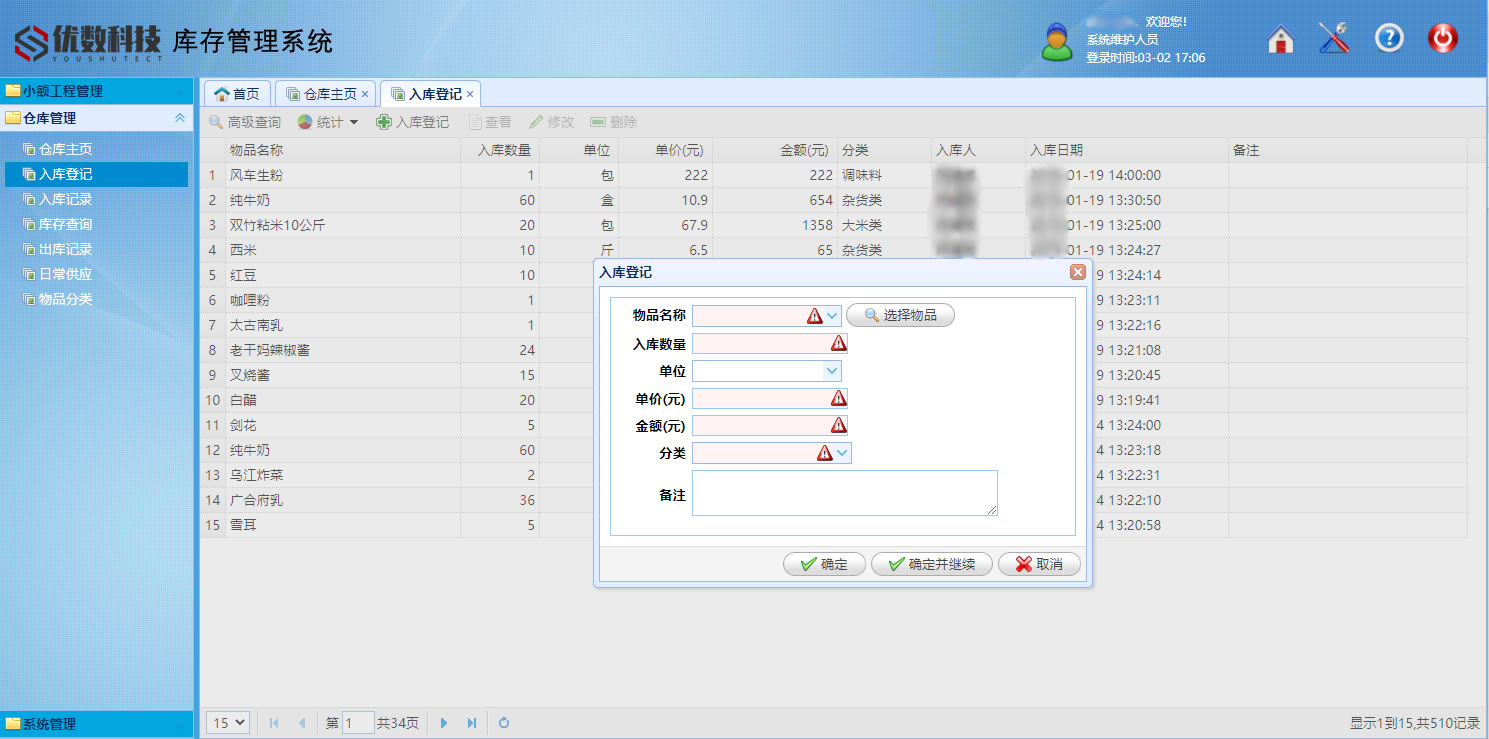Switch to the 首页 tab
The width and height of the screenshot is (1489, 739).
pyautogui.click(x=237, y=94)
